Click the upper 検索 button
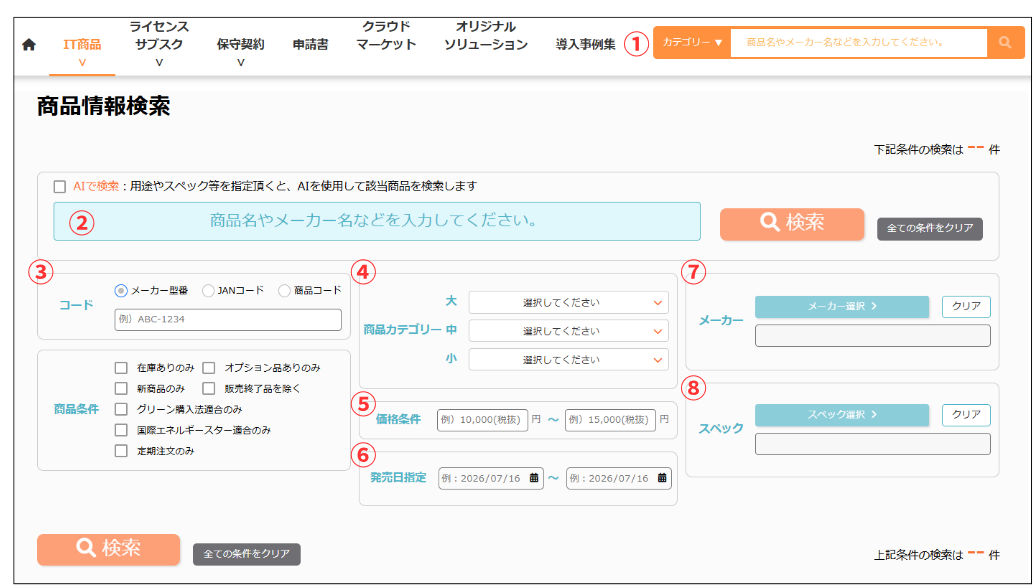This screenshot has width=1033, height=585. tap(792, 224)
